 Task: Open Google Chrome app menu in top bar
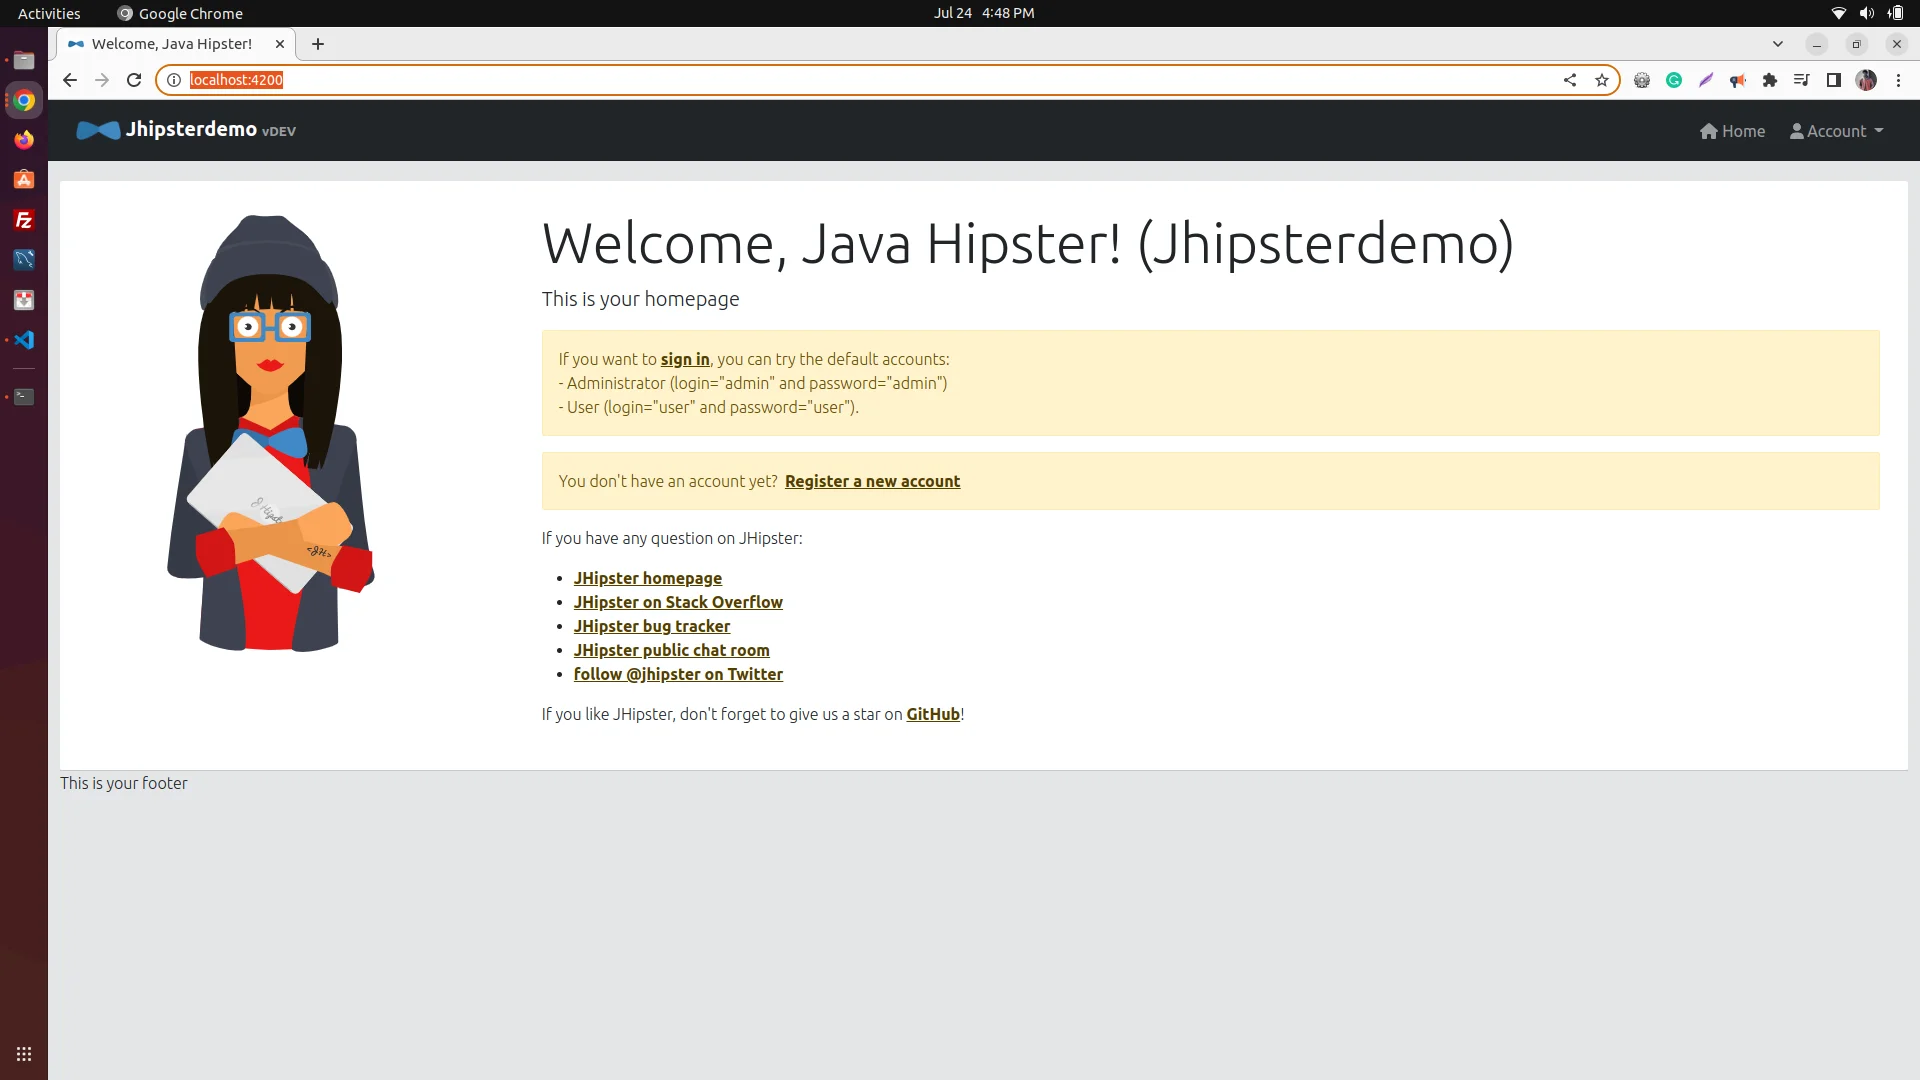click(180, 13)
